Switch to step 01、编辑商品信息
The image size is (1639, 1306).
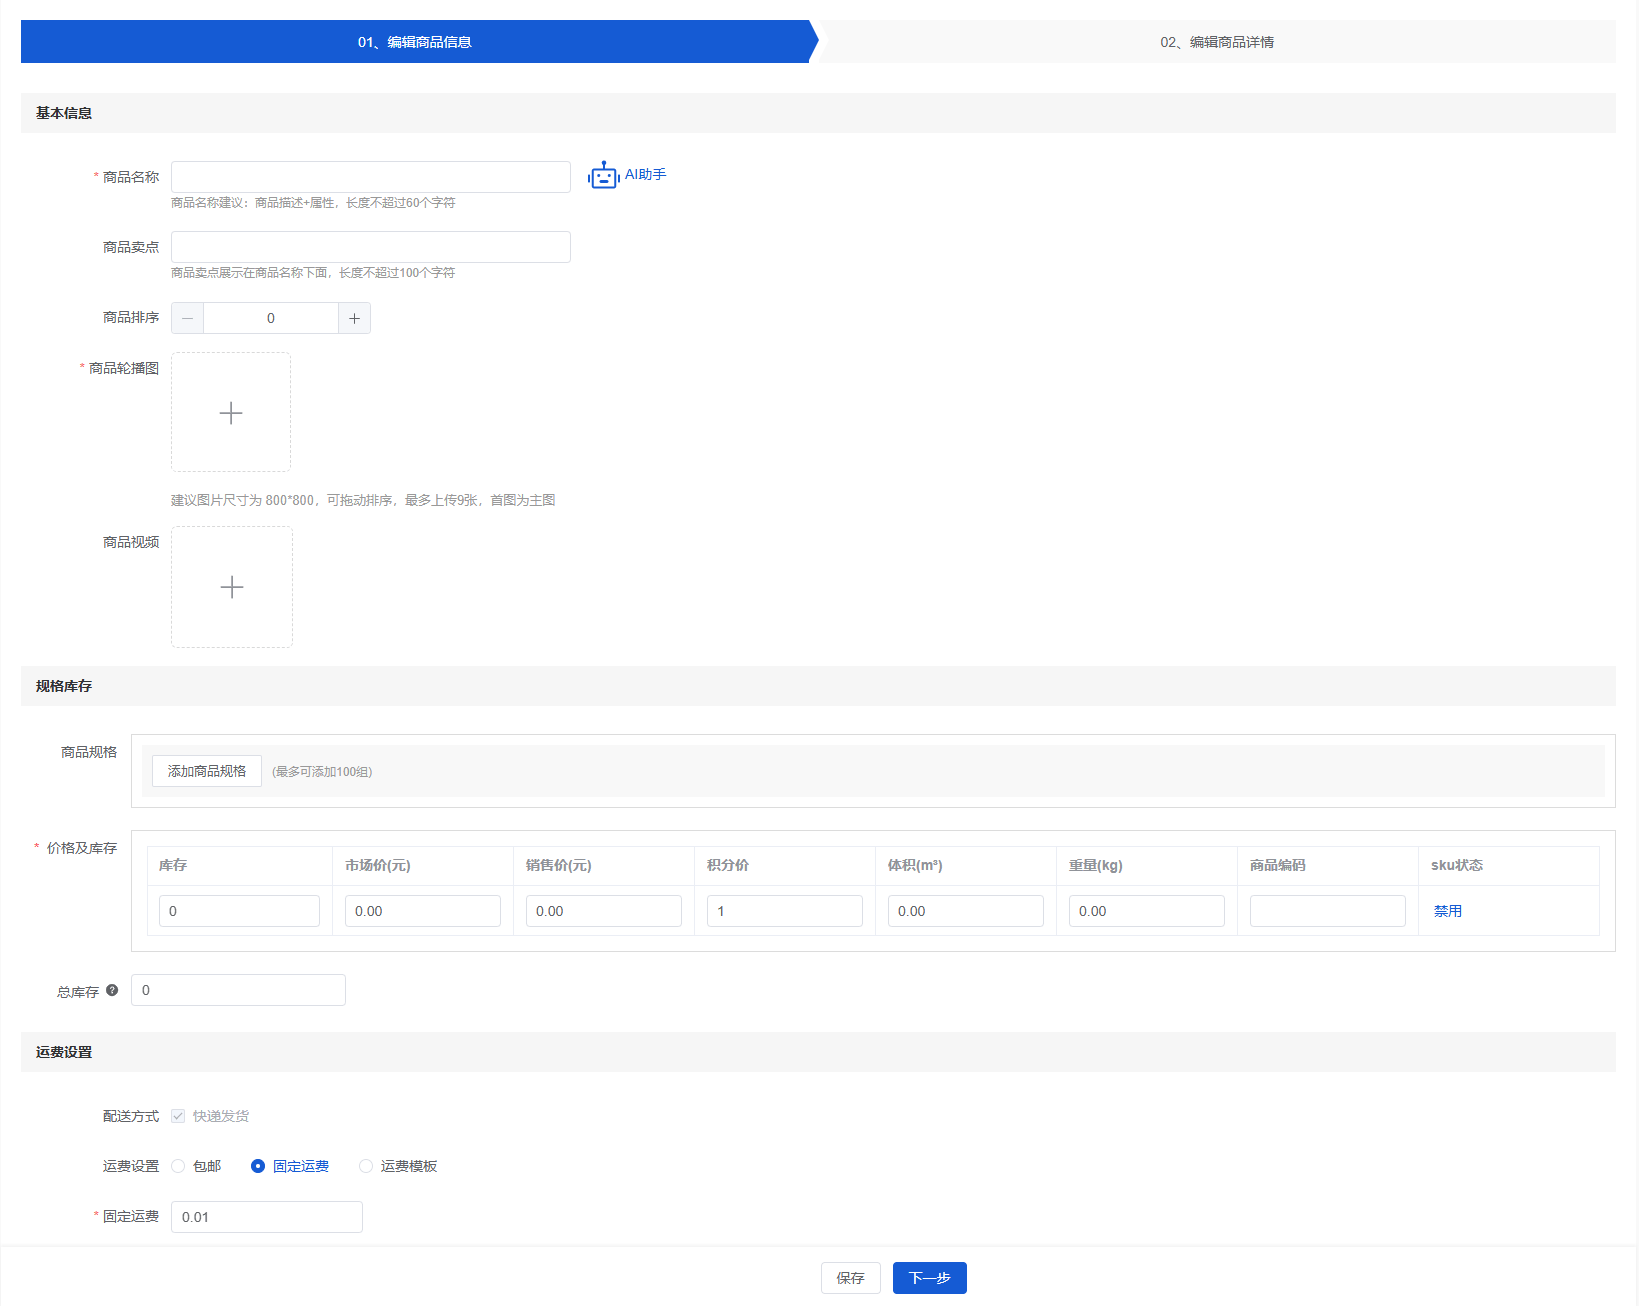(415, 42)
